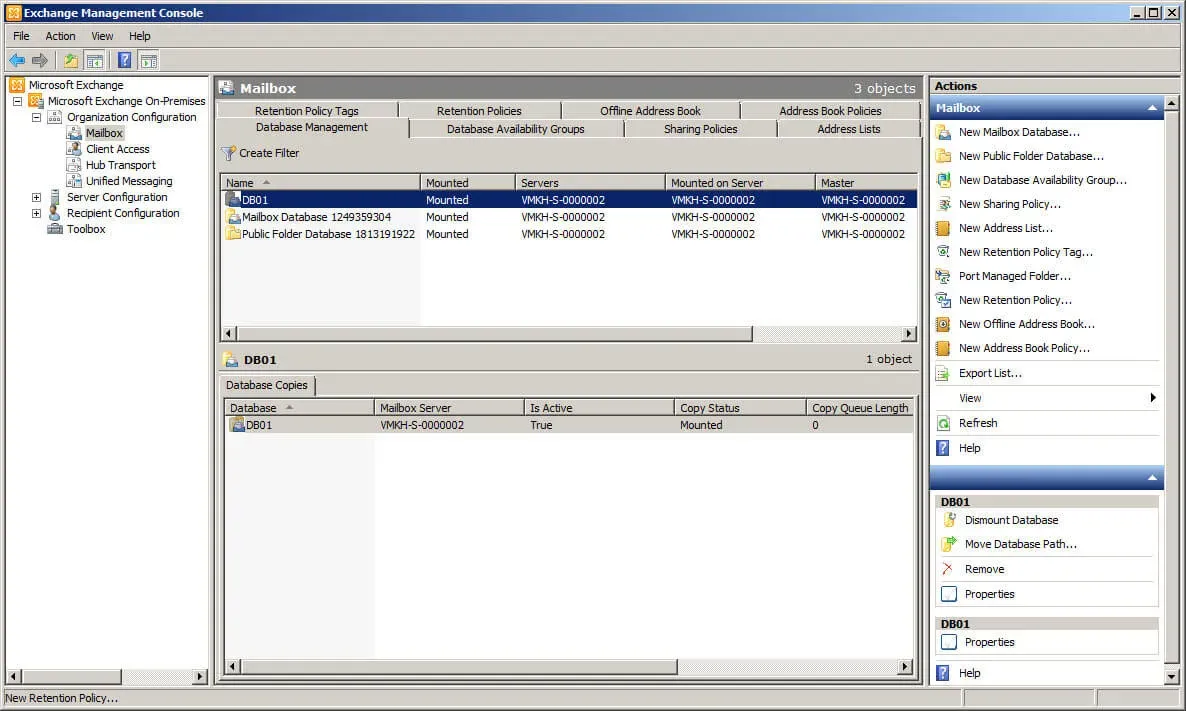Screen dimensions: 1186x711
Task: Click the Create Filter funnel icon
Action: click(x=228, y=153)
